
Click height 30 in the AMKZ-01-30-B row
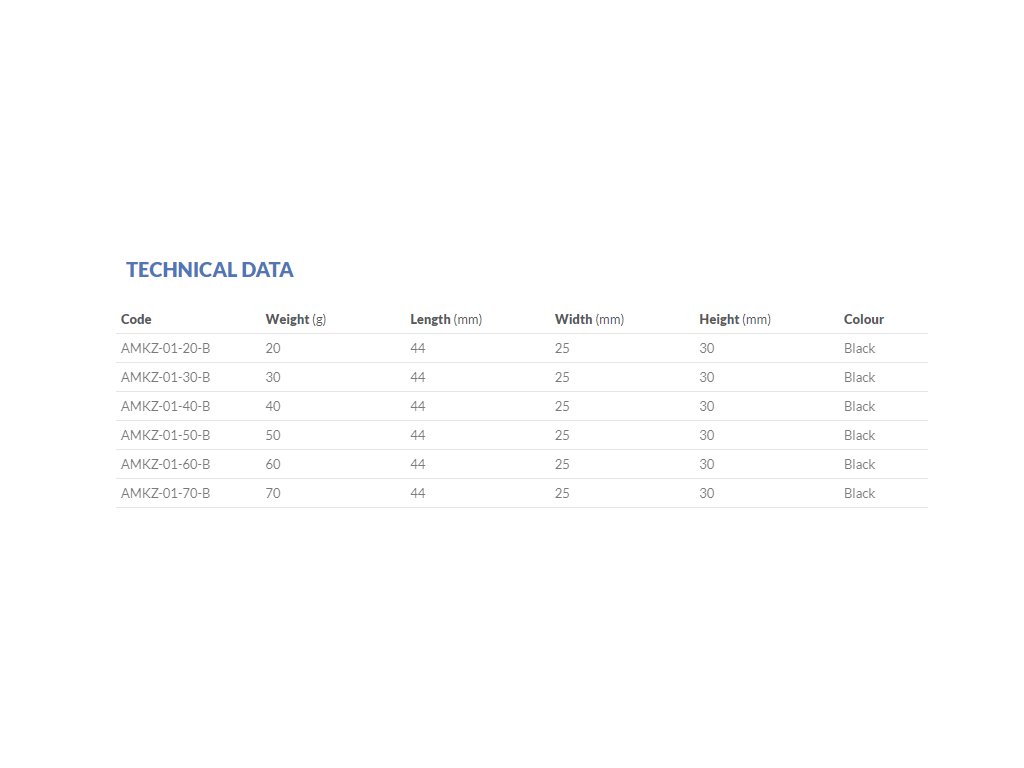(x=707, y=377)
